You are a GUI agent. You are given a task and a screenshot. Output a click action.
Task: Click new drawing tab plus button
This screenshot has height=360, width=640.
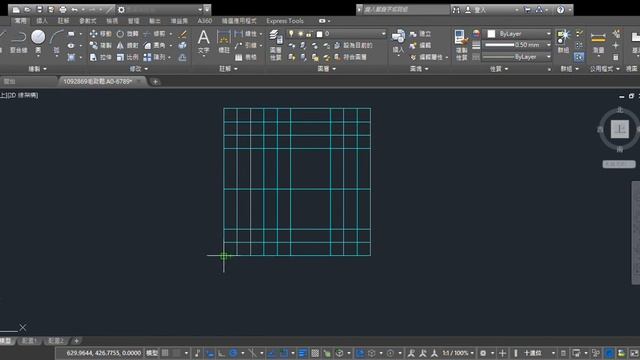155,82
